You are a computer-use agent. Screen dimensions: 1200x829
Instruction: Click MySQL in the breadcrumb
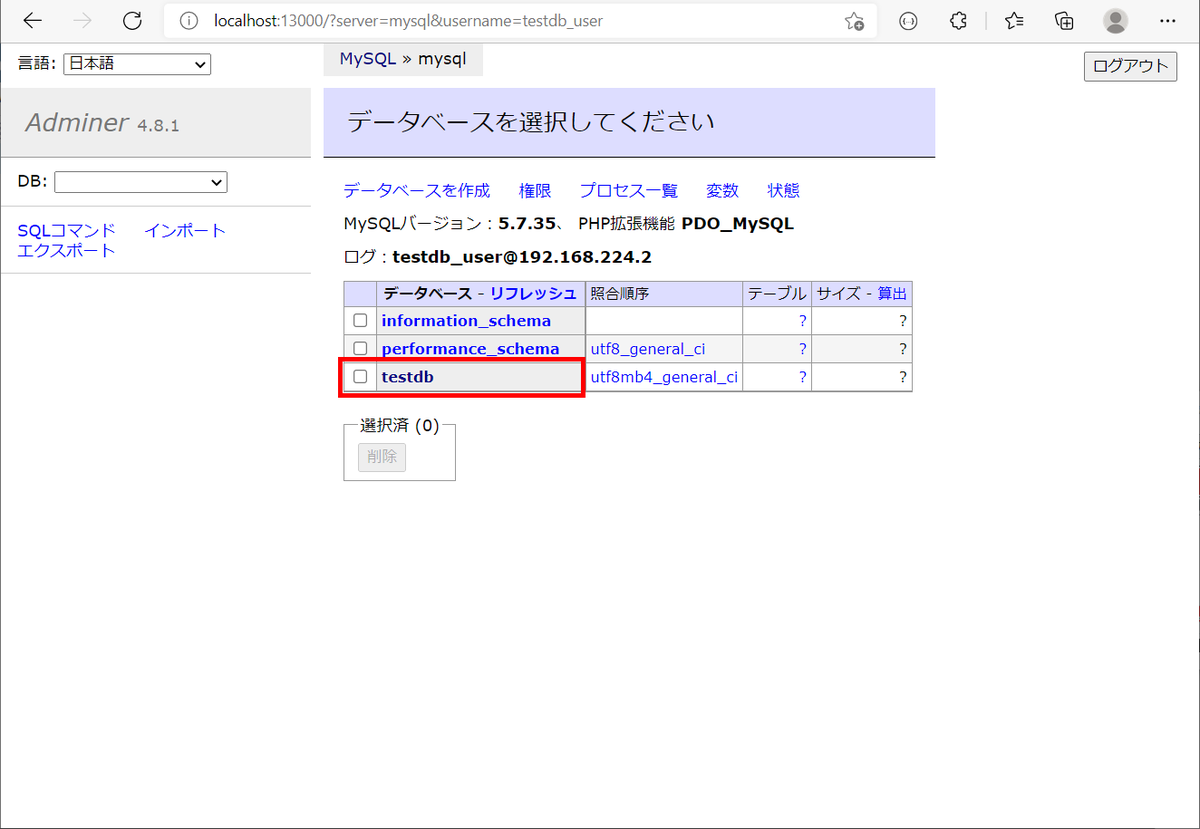pyautogui.click(x=366, y=59)
